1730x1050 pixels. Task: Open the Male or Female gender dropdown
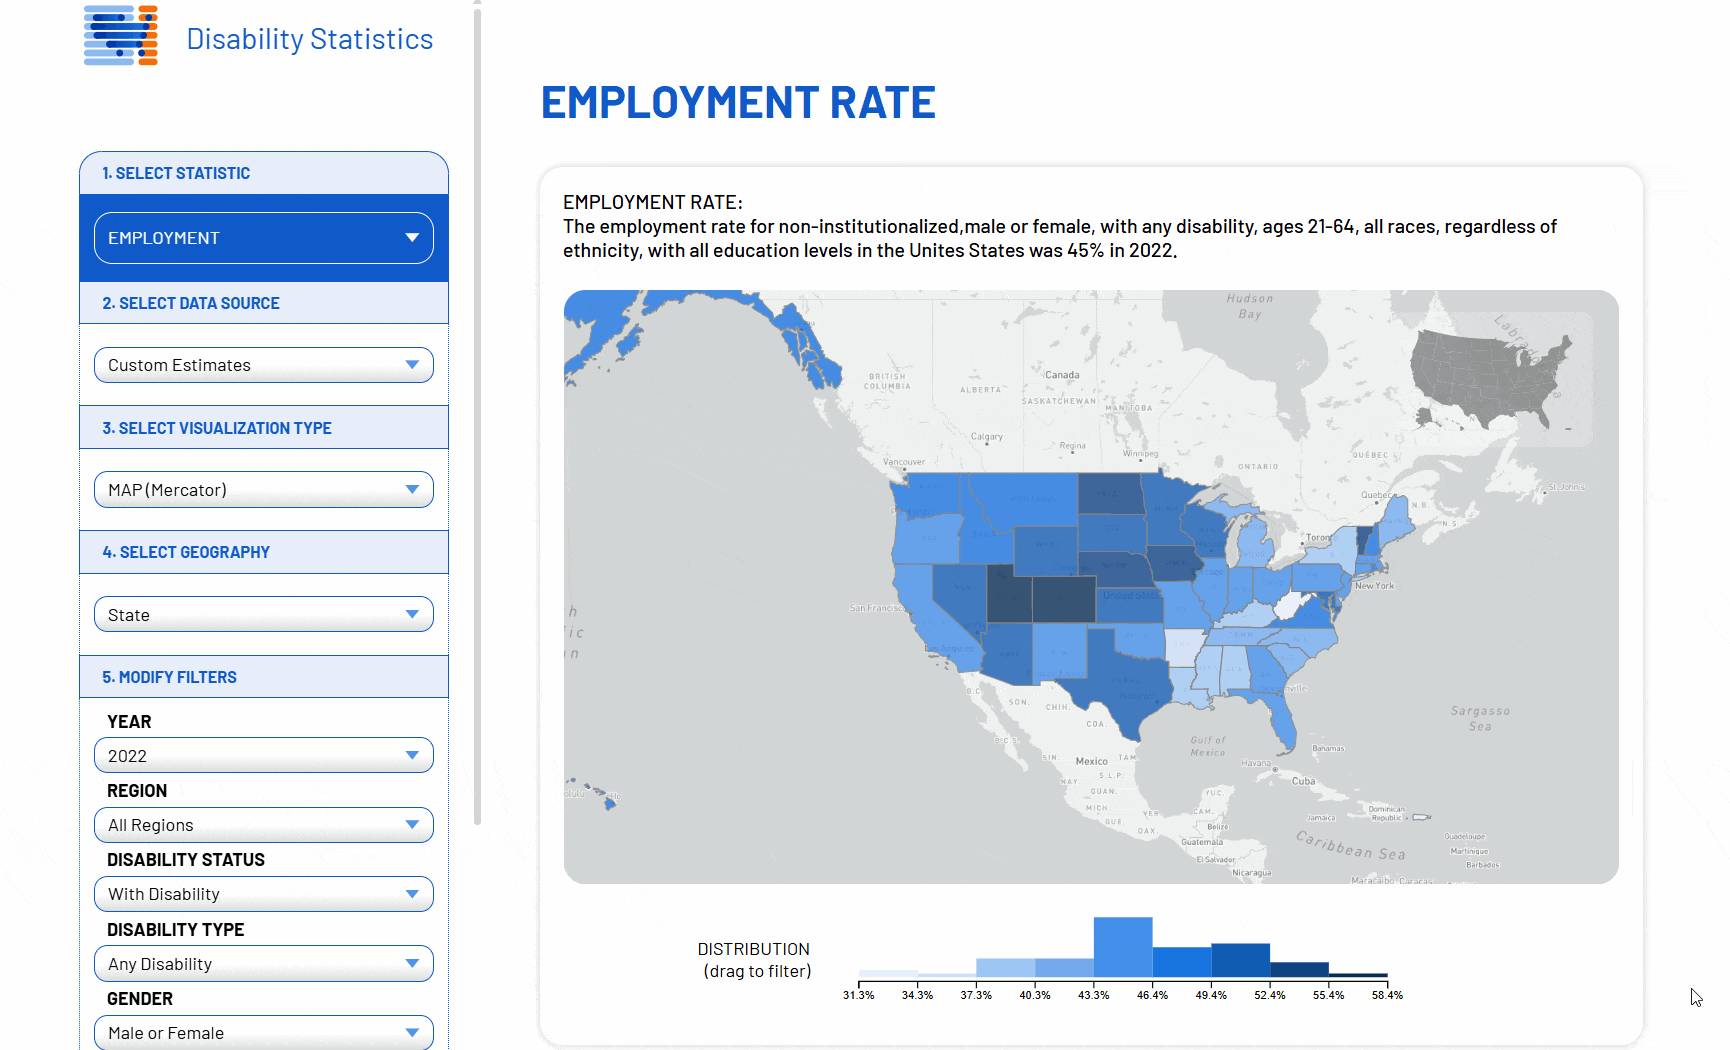point(264,1033)
